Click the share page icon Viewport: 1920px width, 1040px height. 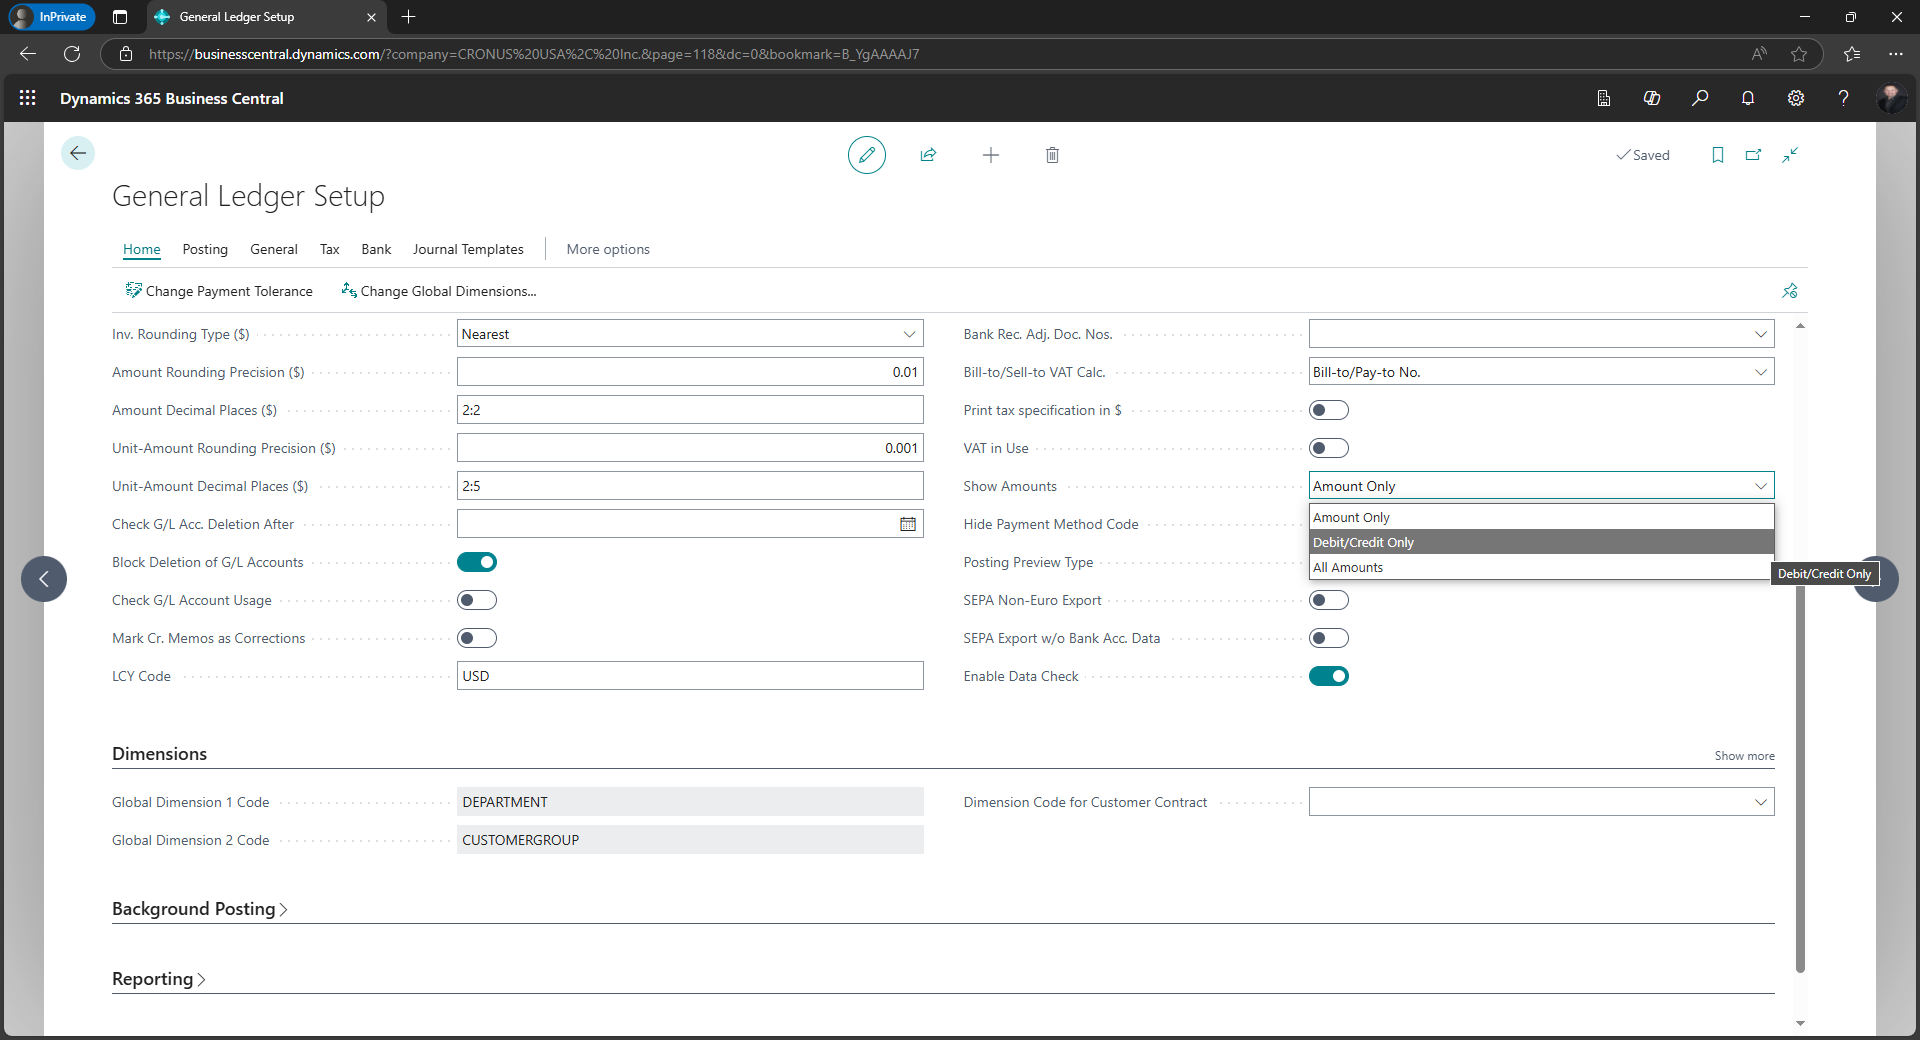[928, 155]
